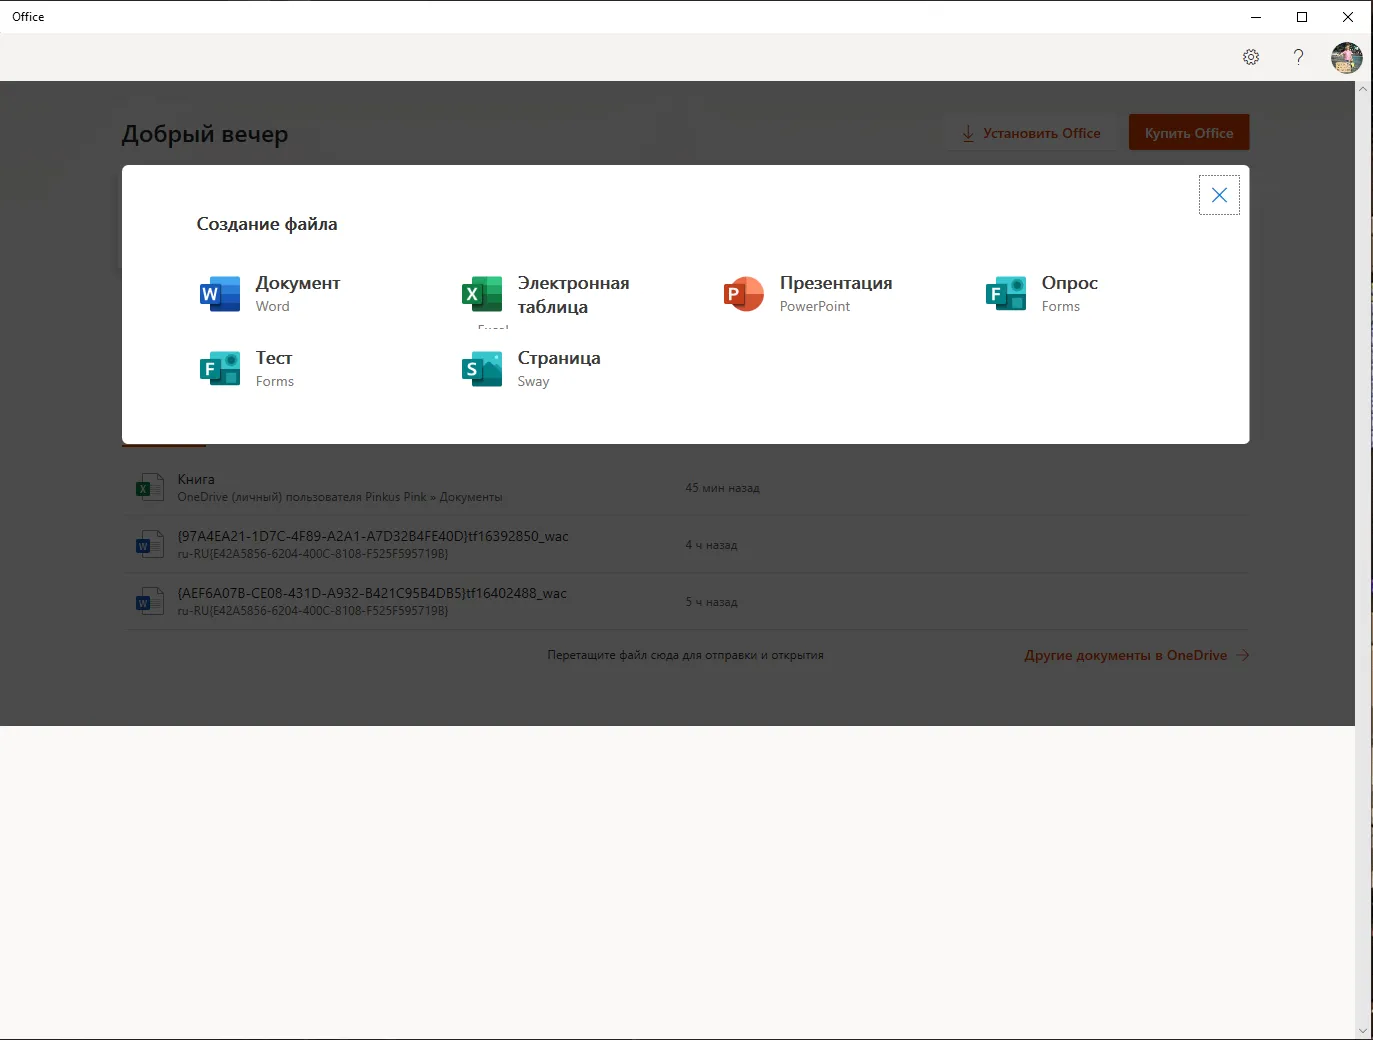Open Office settings gear
Viewport: 1373px width, 1040px height.
1251,57
